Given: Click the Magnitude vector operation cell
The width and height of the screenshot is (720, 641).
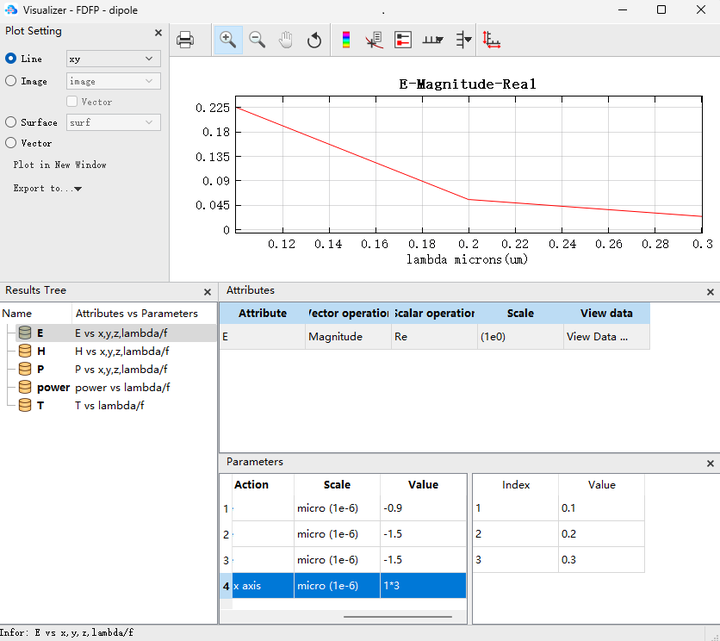Looking at the screenshot, I should click(348, 337).
